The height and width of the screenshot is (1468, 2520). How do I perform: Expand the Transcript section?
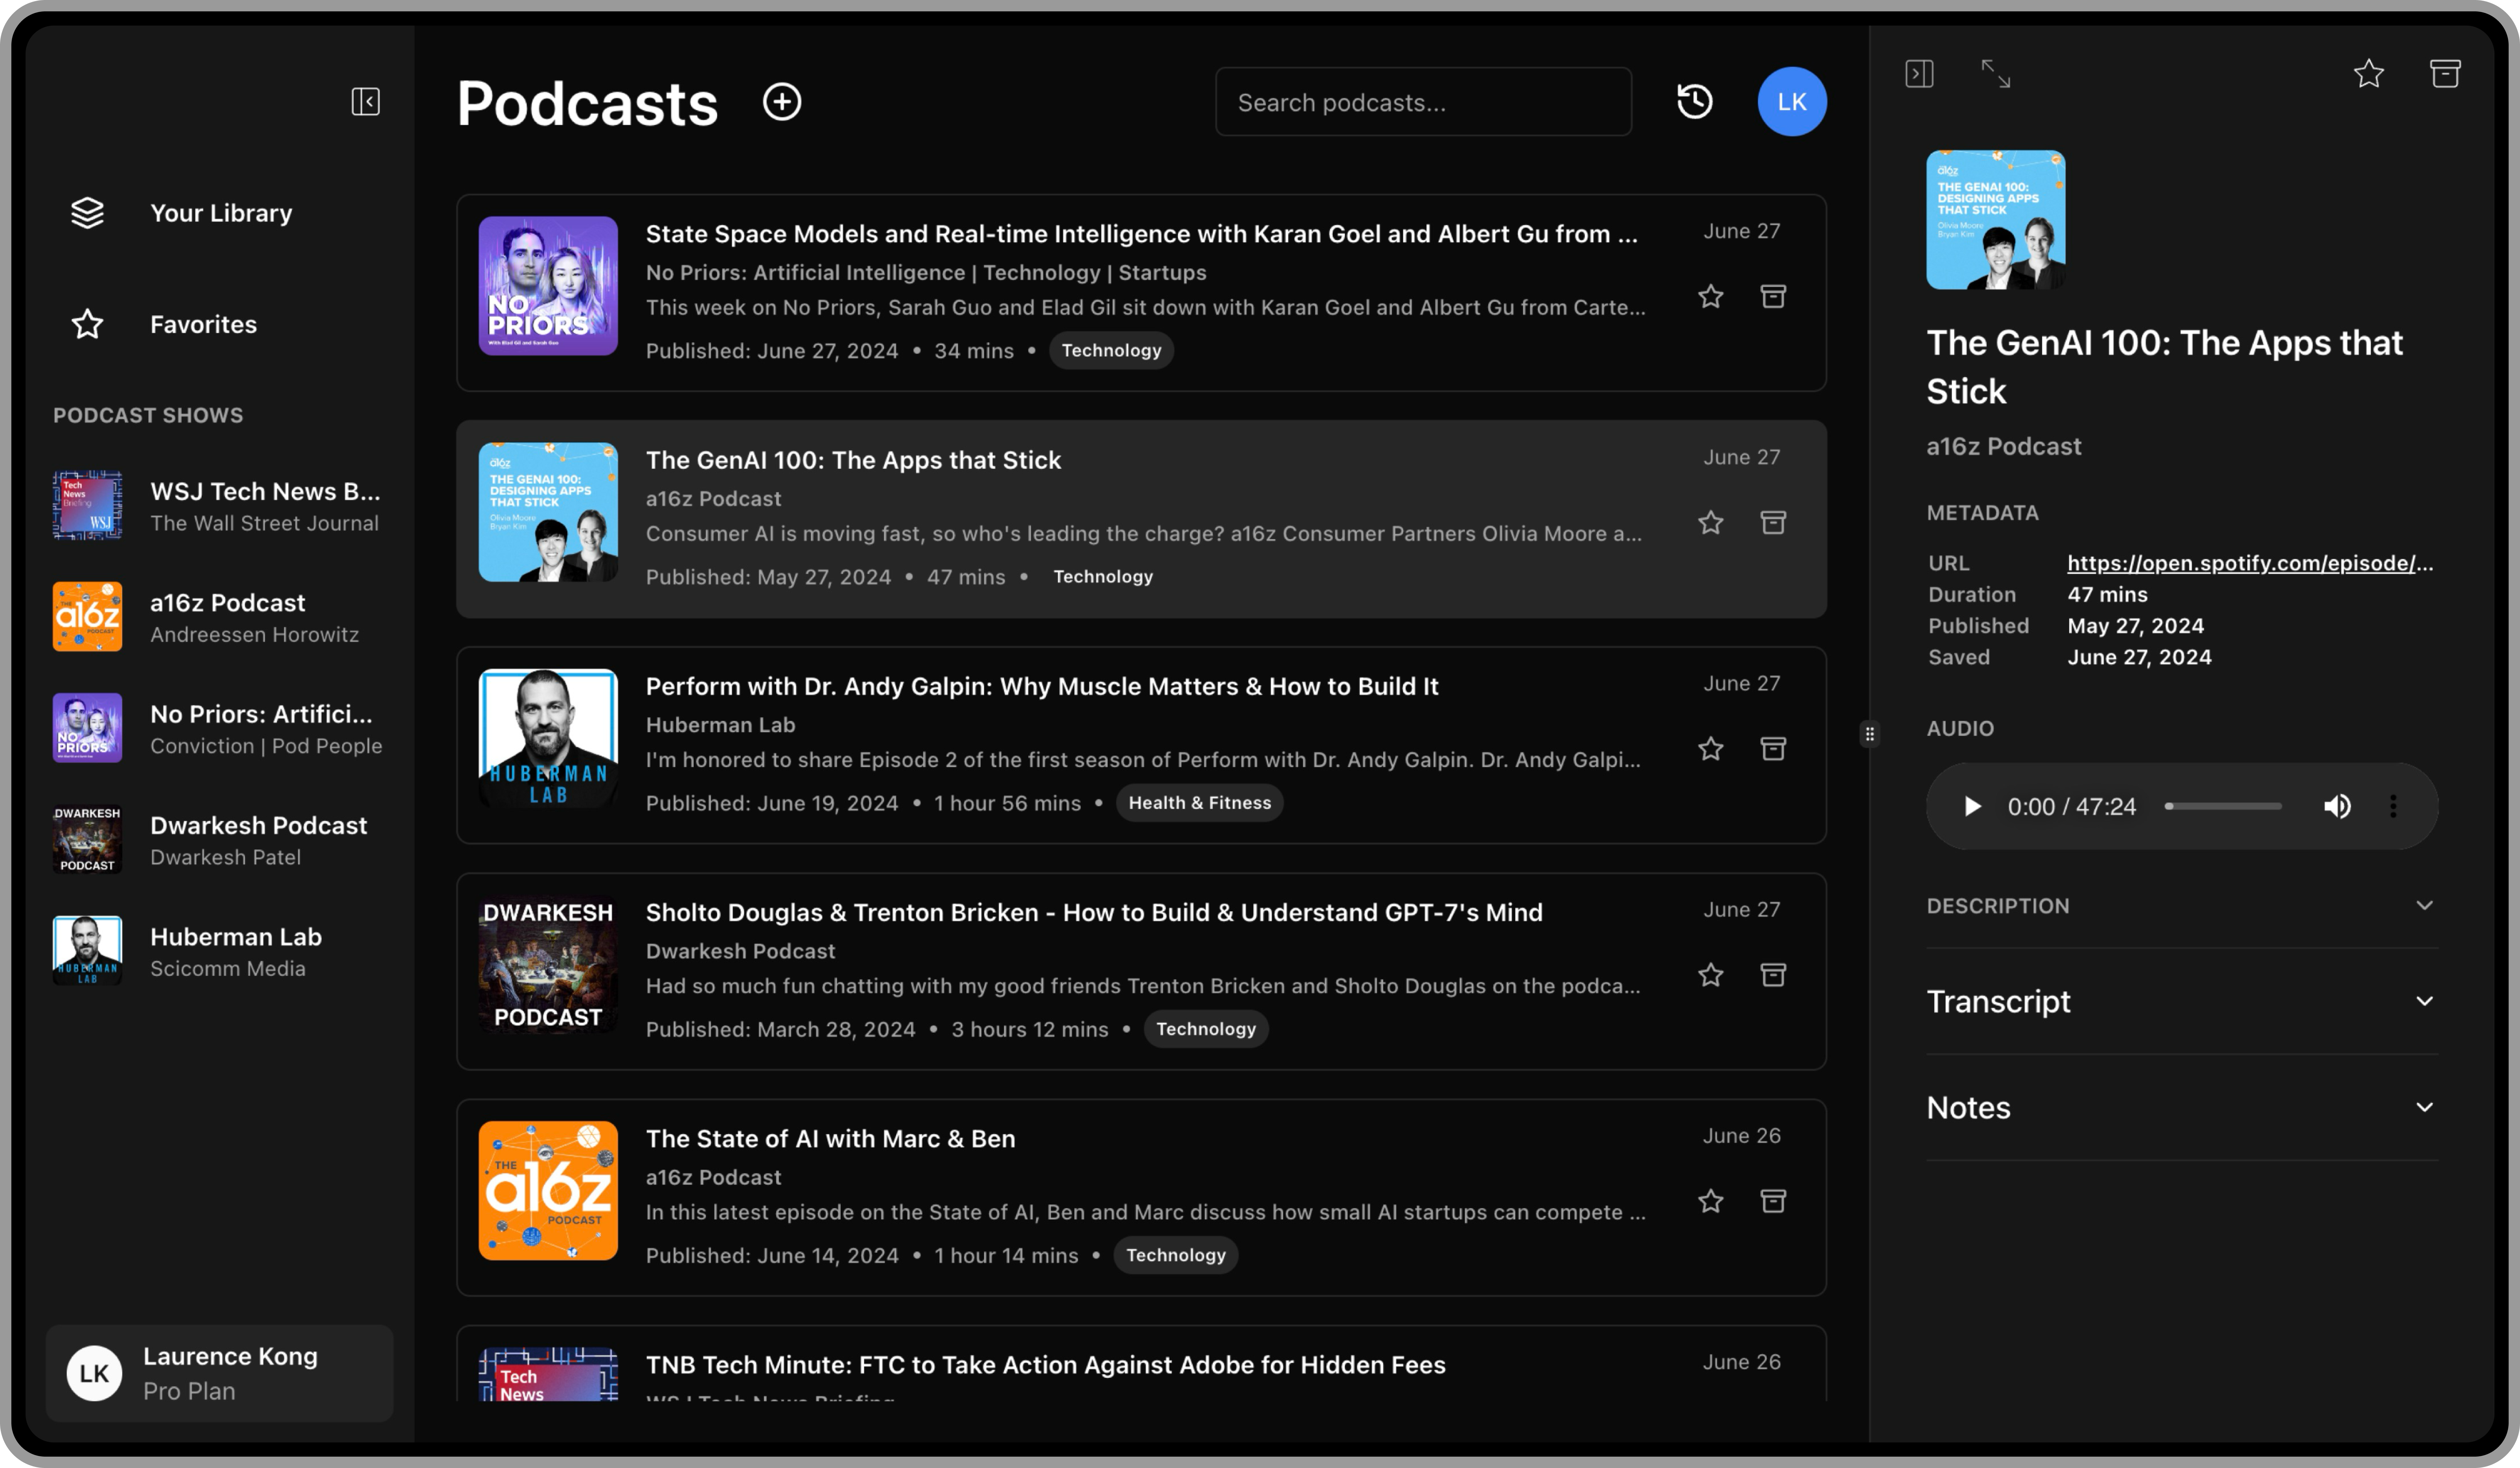click(2182, 1001)
